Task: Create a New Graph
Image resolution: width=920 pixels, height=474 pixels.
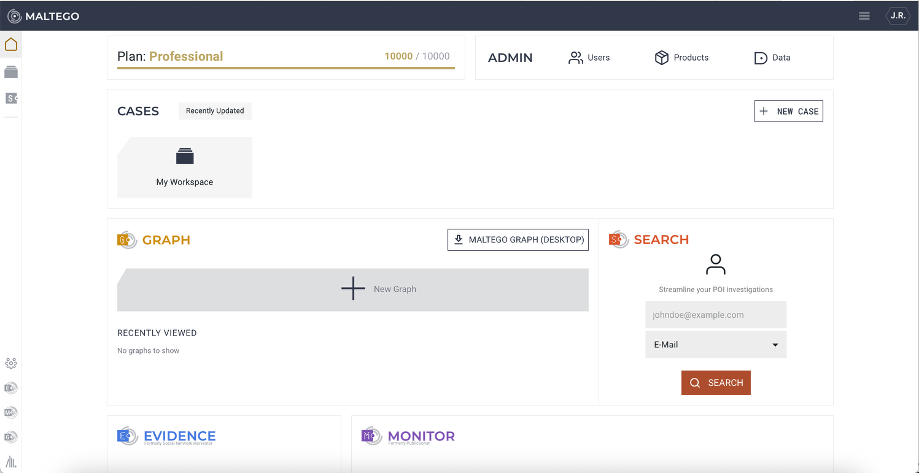Action: 353,290
